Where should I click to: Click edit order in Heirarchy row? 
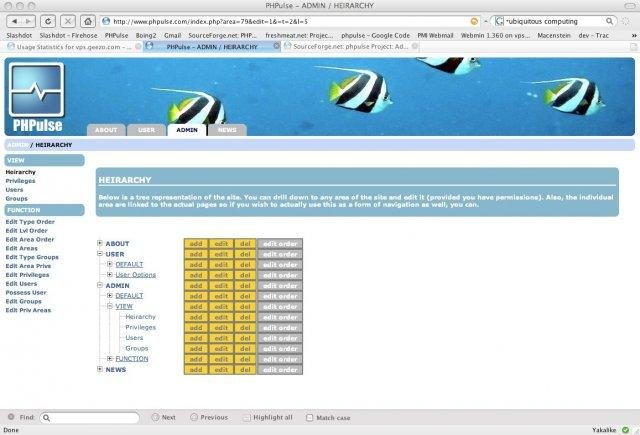point(280,317)
